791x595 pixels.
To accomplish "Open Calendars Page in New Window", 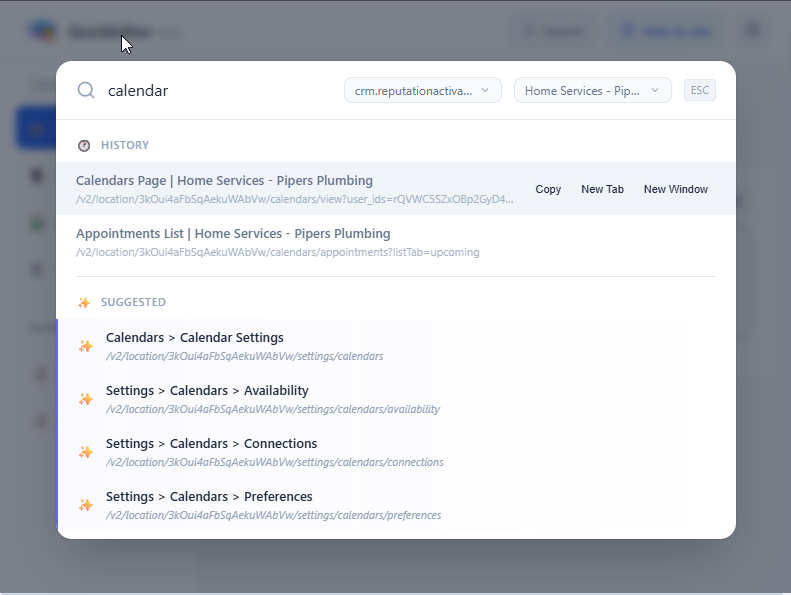I will tap(675, 189).
